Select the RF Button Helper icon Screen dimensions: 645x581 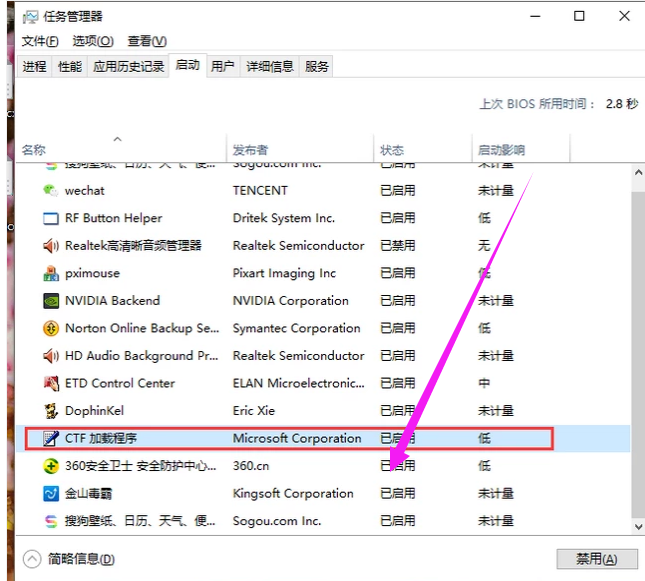pyautogui.click(x=51, y=218)
